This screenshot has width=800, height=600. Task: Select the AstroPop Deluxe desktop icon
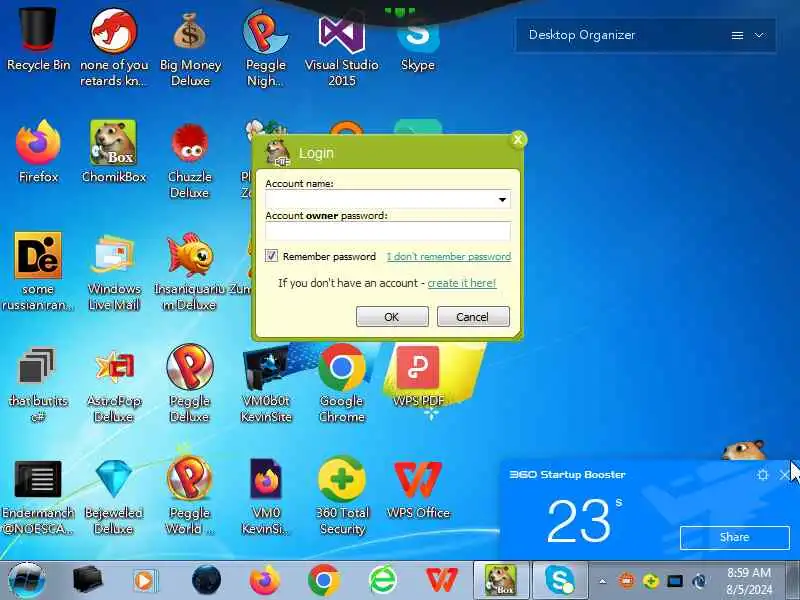tap(113, 384)
